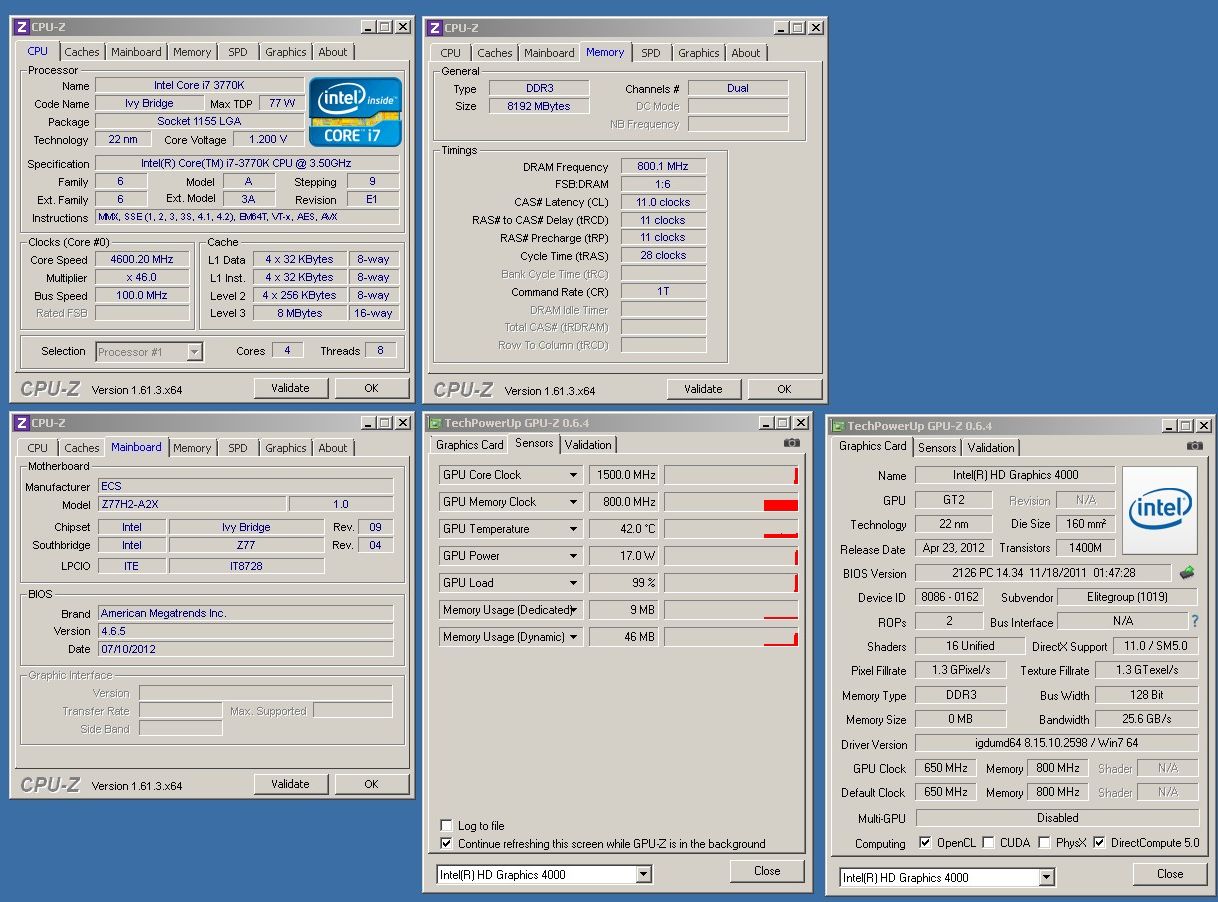Uncheck Continue refreshing while GPU-Z is in background
This screenshot has width=1218, height=902.
[x=446, y=844]
